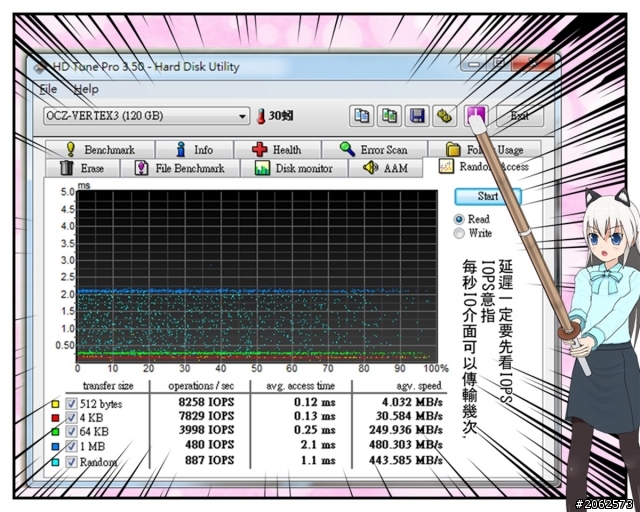Click the 7829 IOPS value

coord(206,416)
